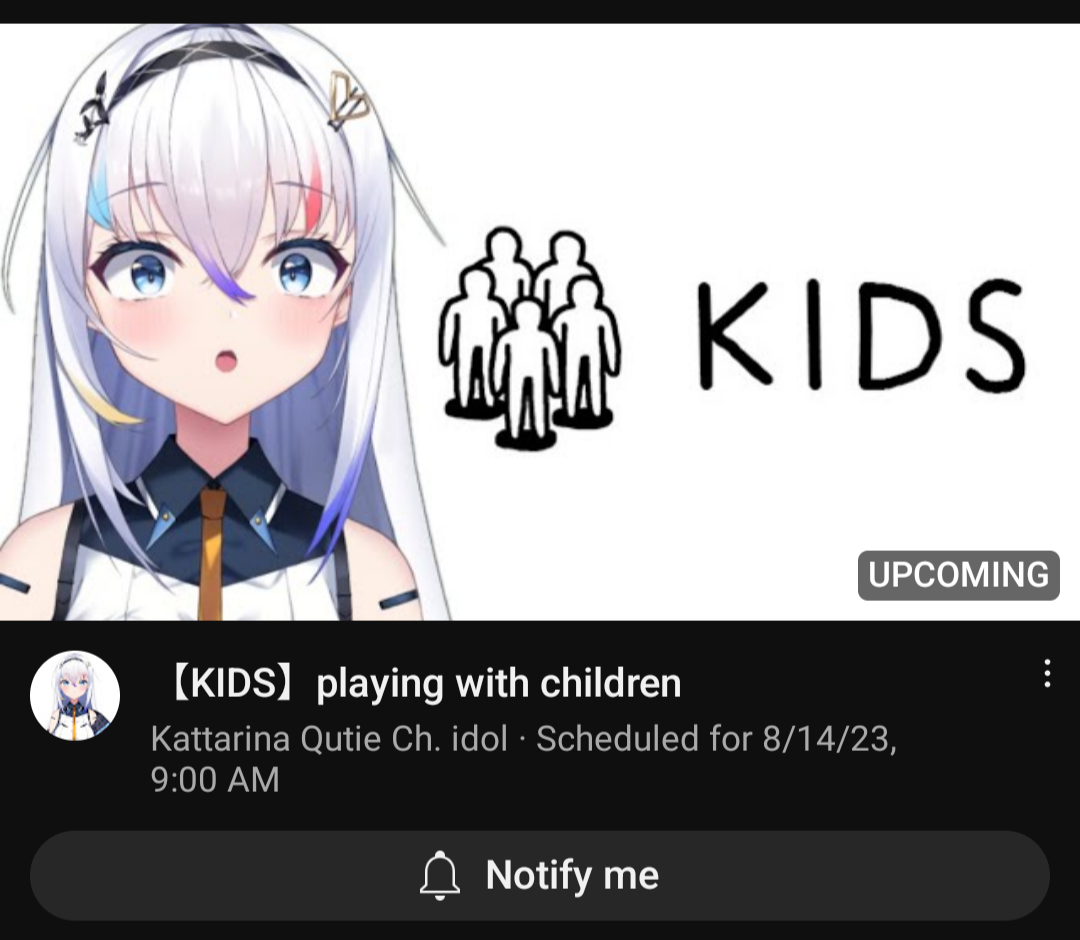Click the group of people icon in thumbnail
The image size is (1080, 940).
529,338
